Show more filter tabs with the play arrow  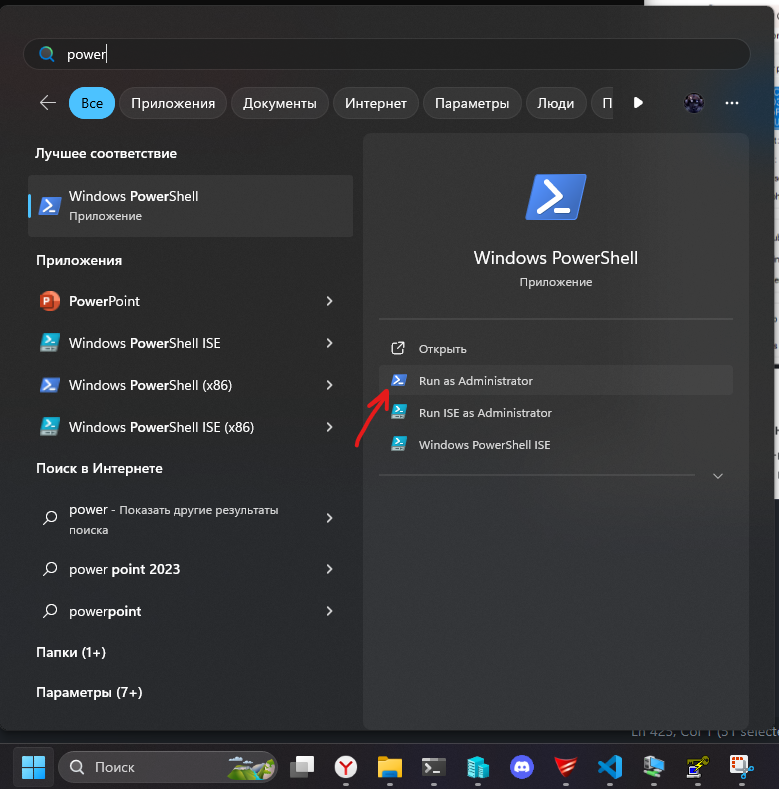(638, 103)
